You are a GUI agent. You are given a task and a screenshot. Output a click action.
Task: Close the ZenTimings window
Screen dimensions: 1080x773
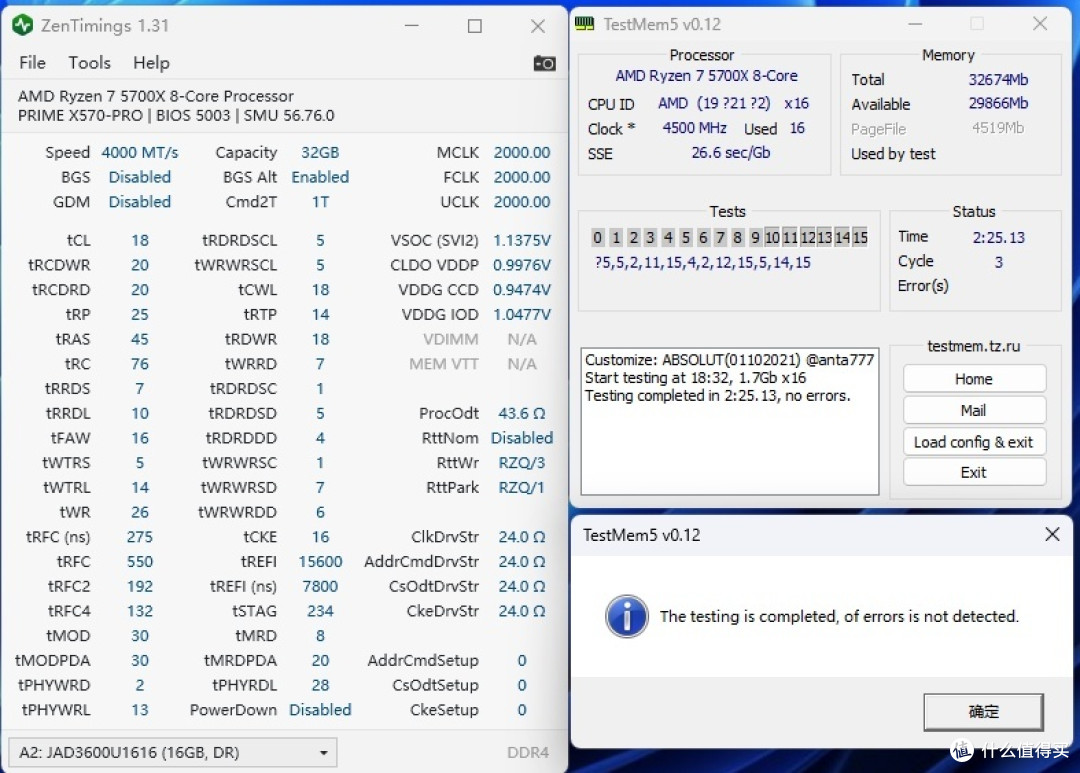538,25
